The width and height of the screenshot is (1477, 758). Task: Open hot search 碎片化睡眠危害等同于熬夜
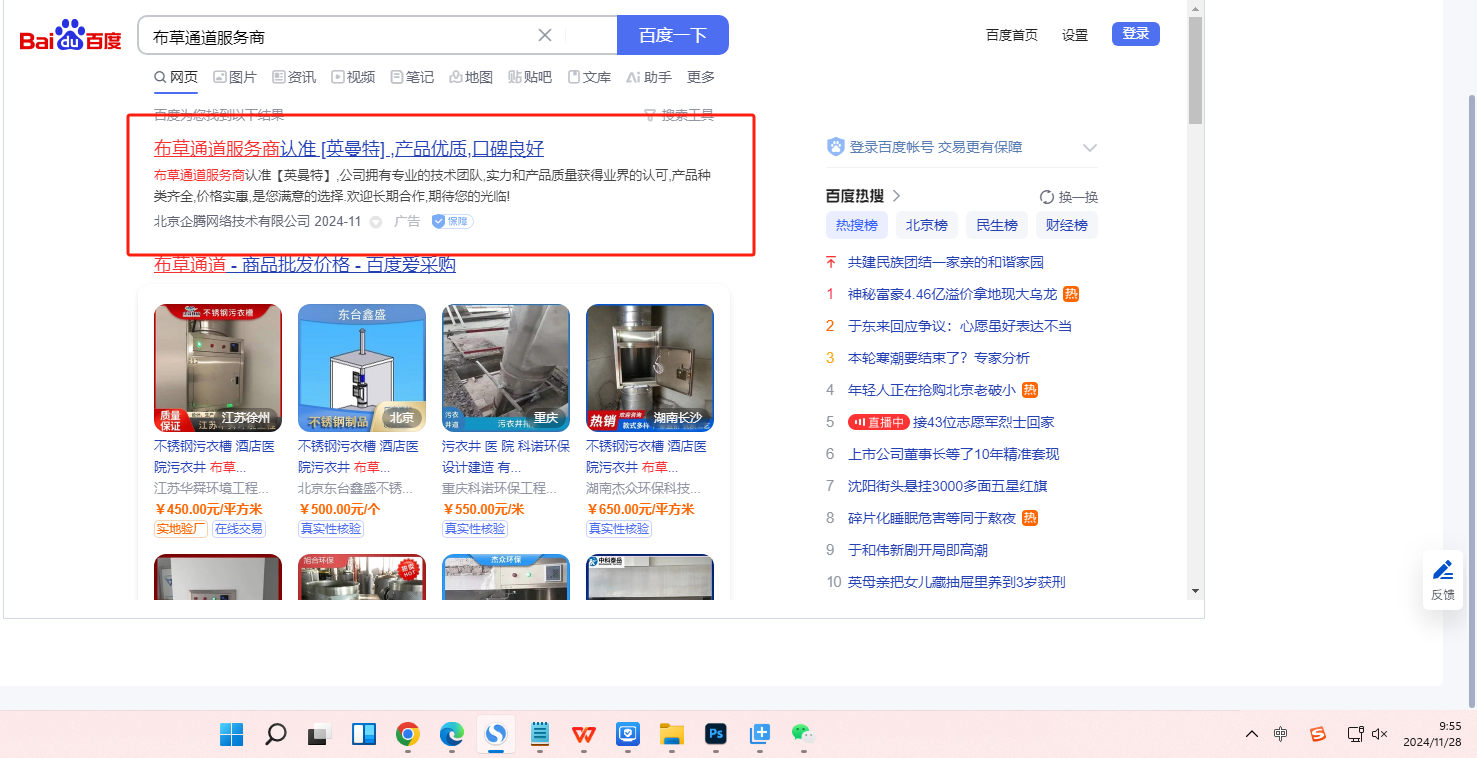tap(931, 518)
